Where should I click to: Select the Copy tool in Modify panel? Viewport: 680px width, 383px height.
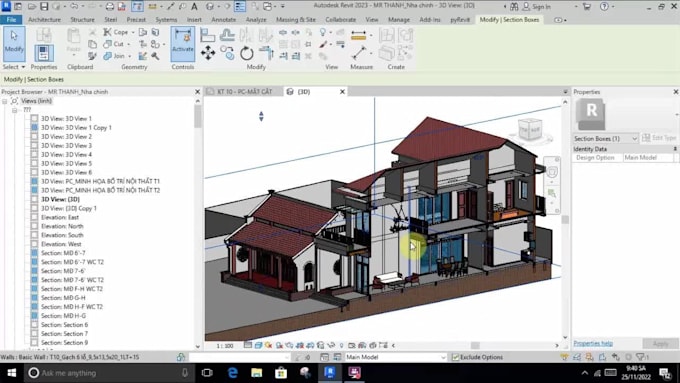pos(227,53)
